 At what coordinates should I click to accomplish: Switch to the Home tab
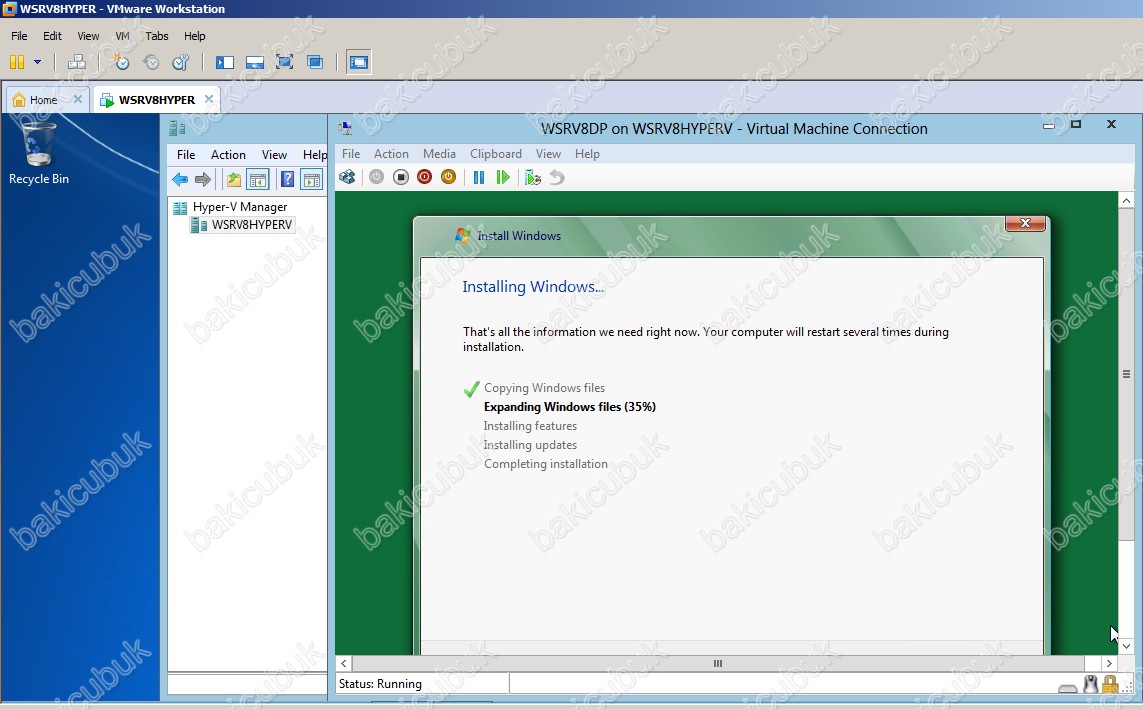click(x=43, y=100)
